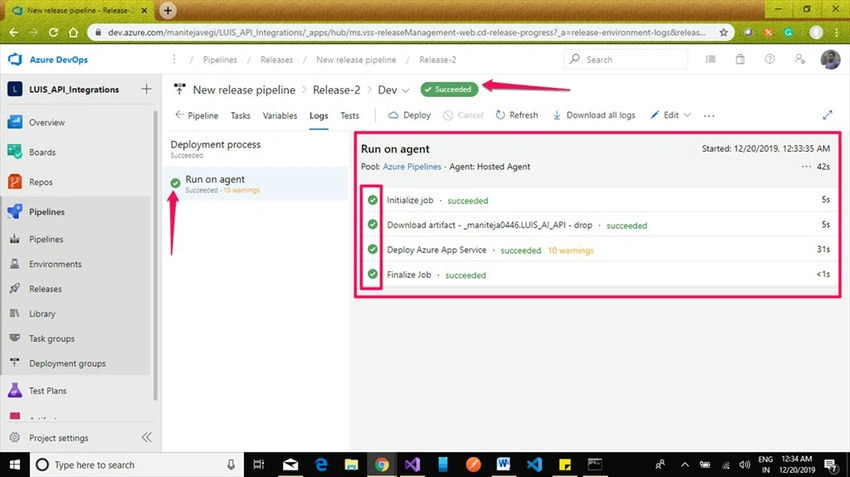Click the plus icon next to LUIS_API_Integrations
This screenshot has width=850, height=477.
[146, 89]
